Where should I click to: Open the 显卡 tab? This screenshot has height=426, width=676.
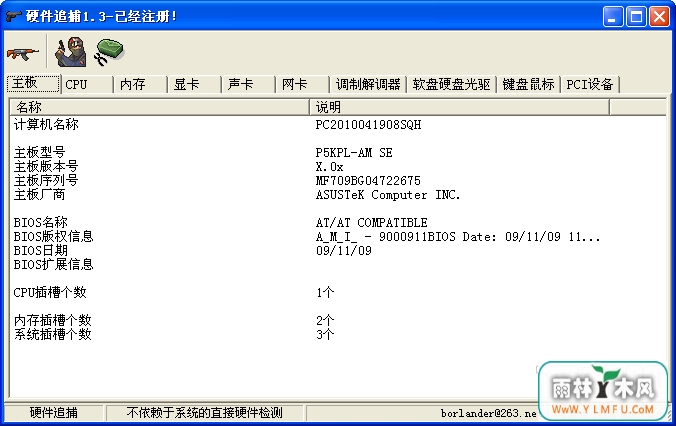194,85
